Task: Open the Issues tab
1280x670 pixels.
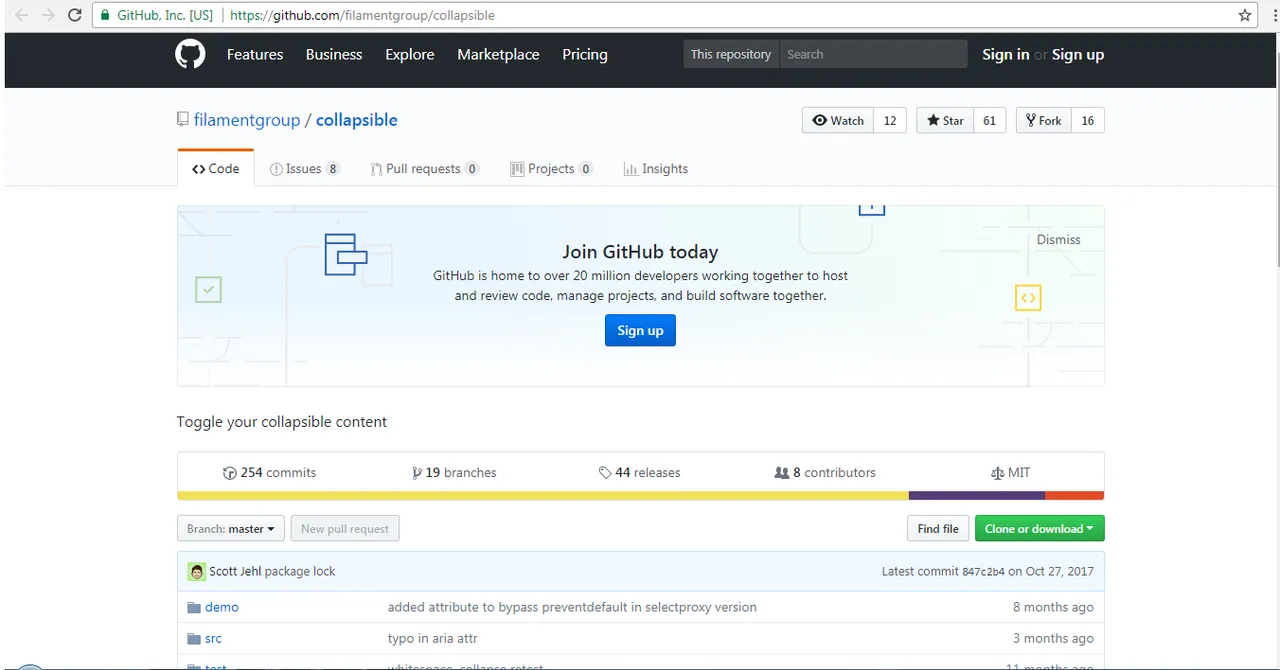Action: [x=305, y=168]
